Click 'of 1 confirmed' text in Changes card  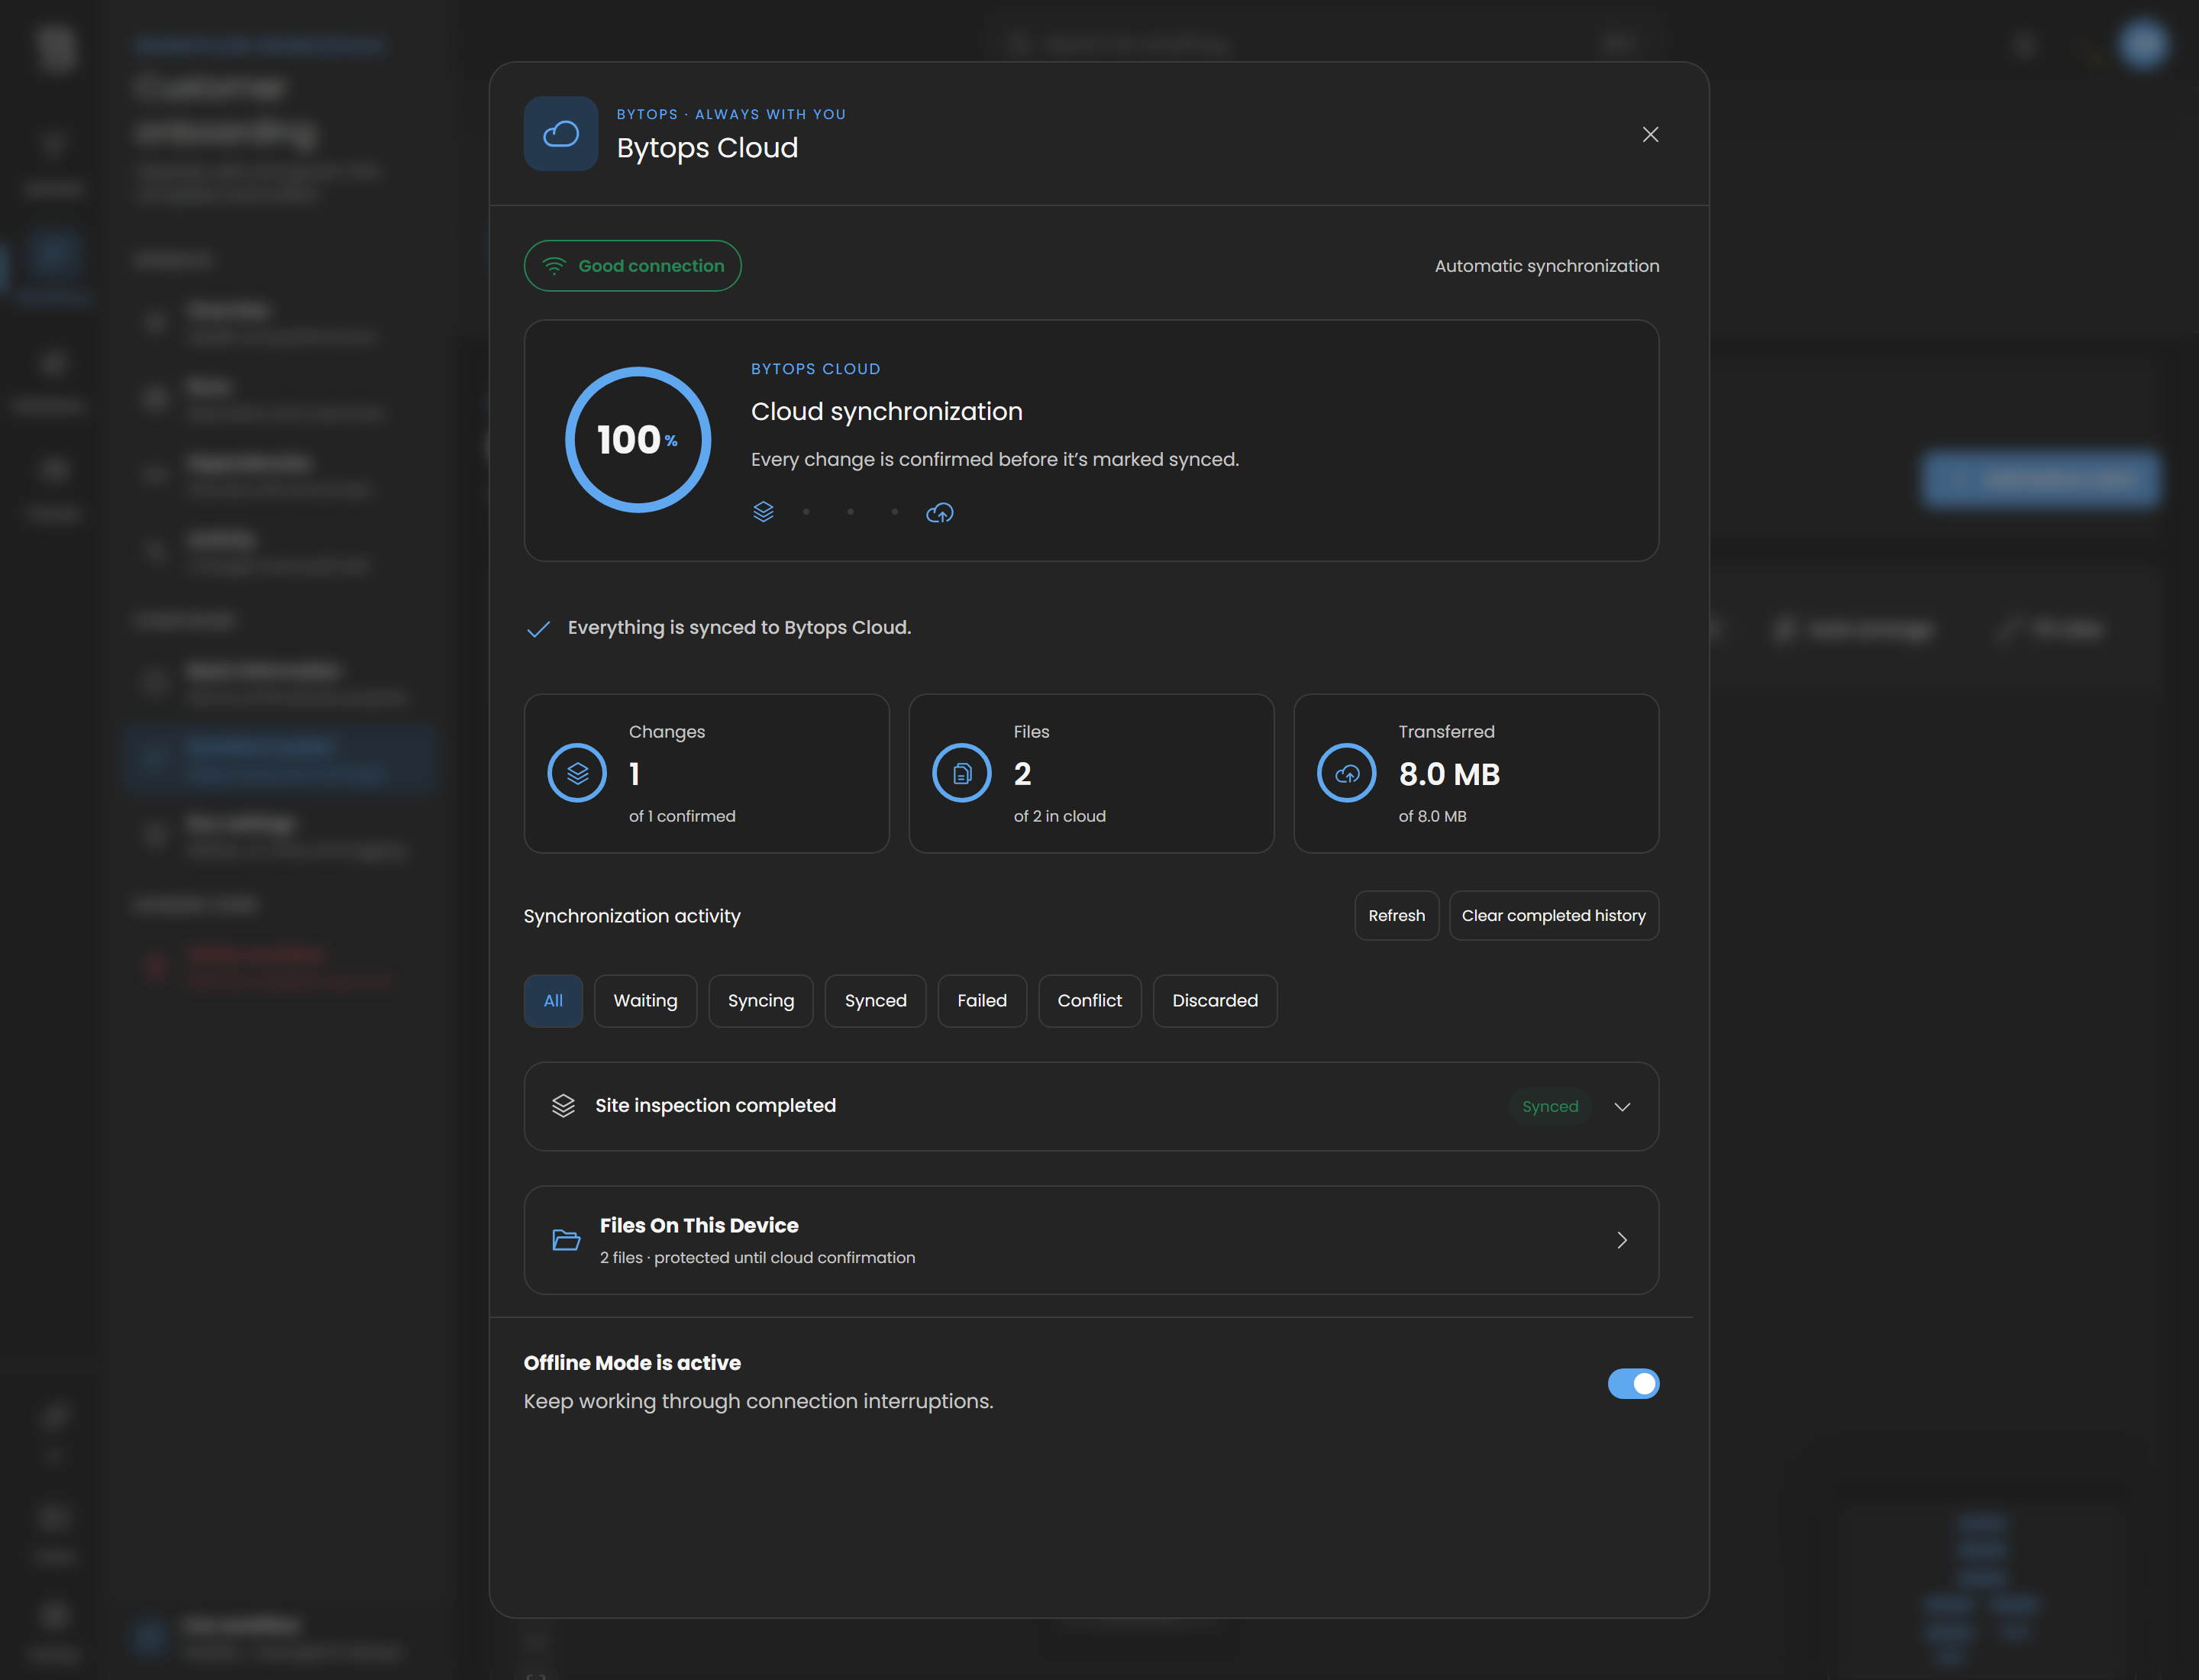682,816
